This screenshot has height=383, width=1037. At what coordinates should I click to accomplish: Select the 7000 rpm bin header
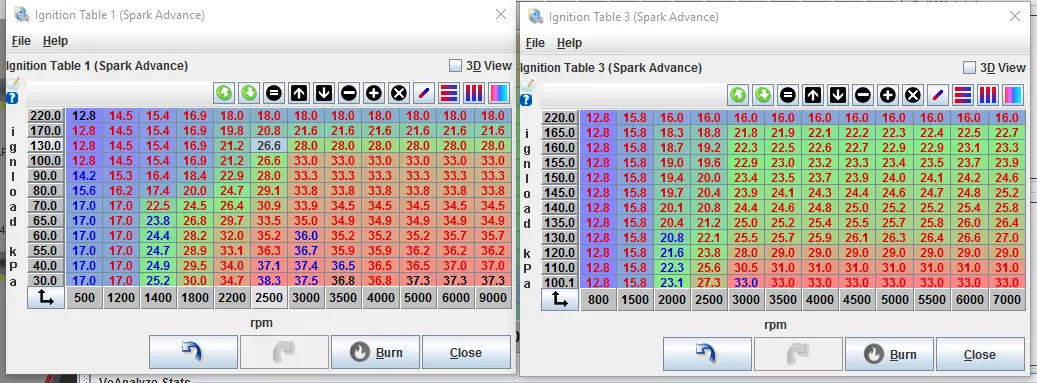coord(1007,300)
